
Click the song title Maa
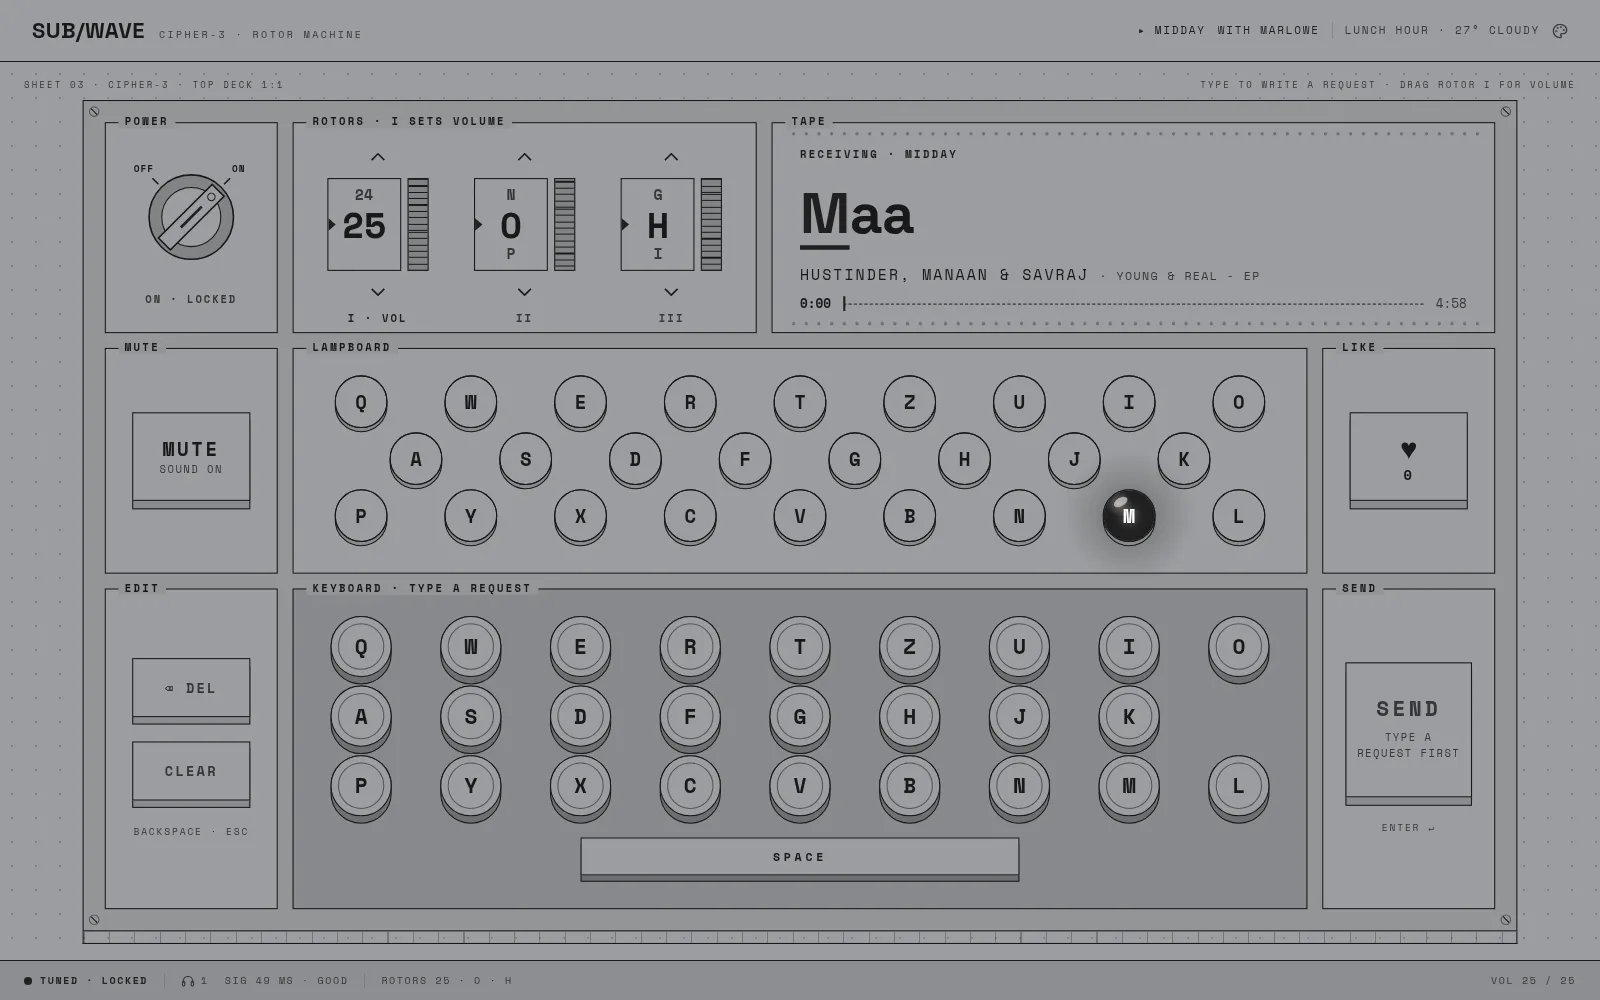[857, 214]
